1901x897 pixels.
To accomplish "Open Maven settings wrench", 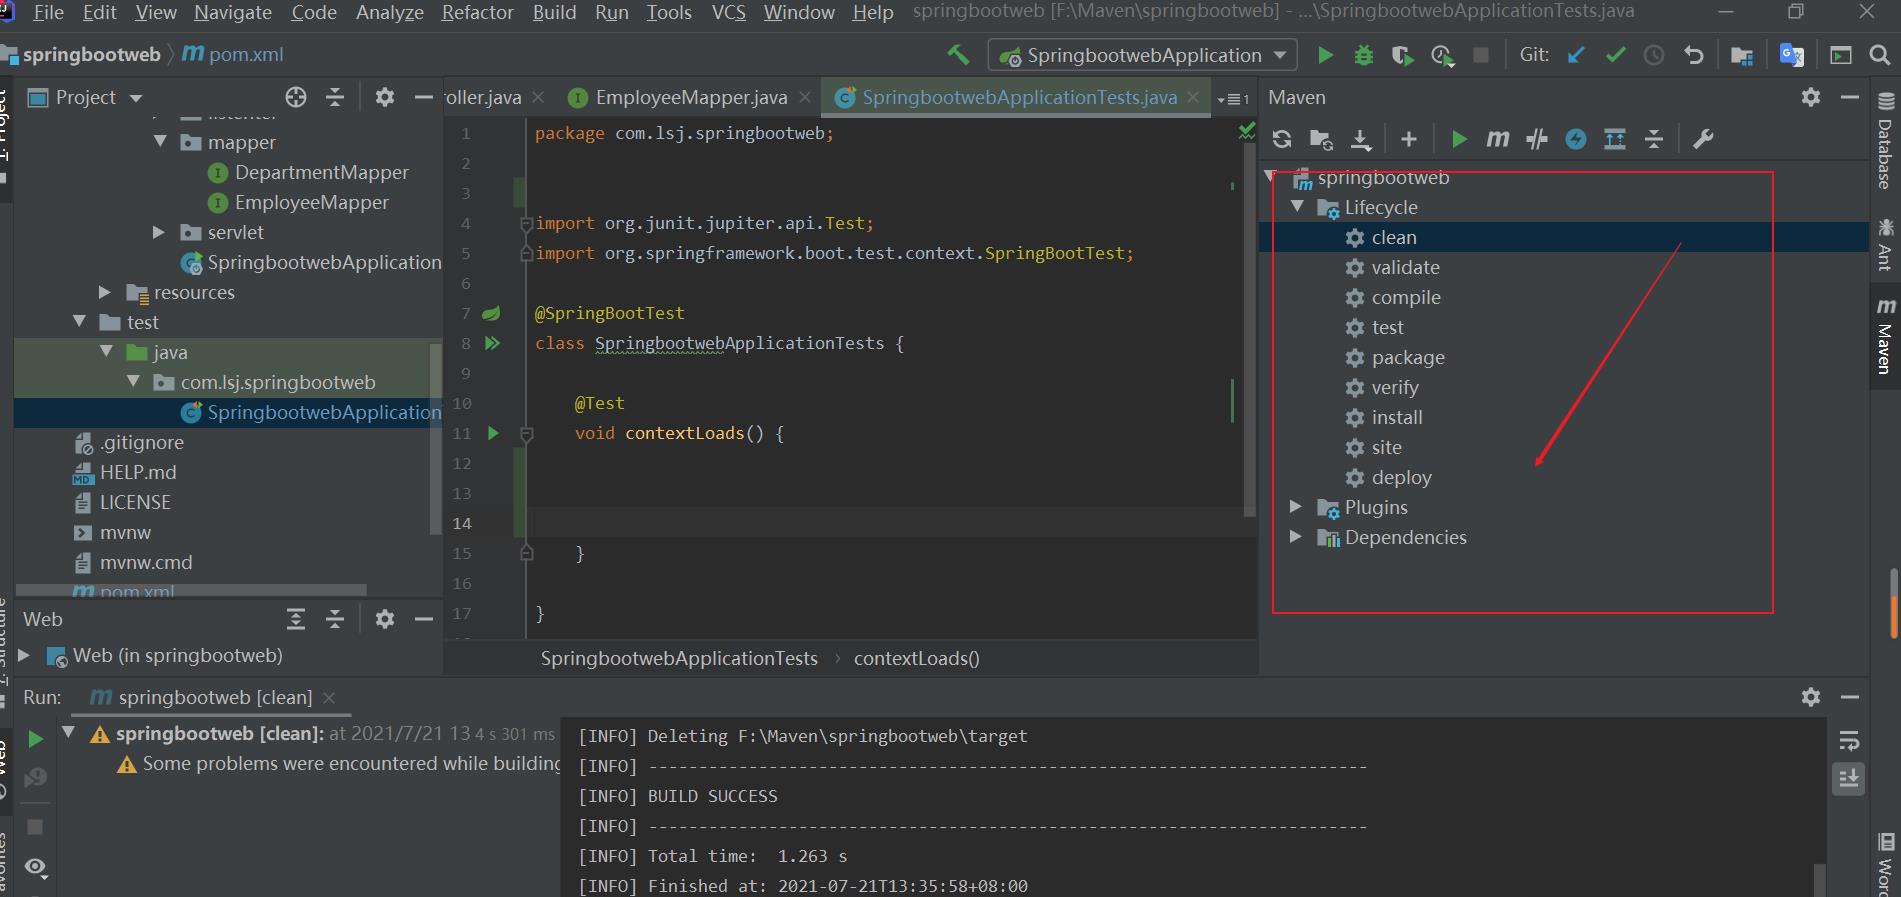I will pyautogui.click(x=1703, y=139).
